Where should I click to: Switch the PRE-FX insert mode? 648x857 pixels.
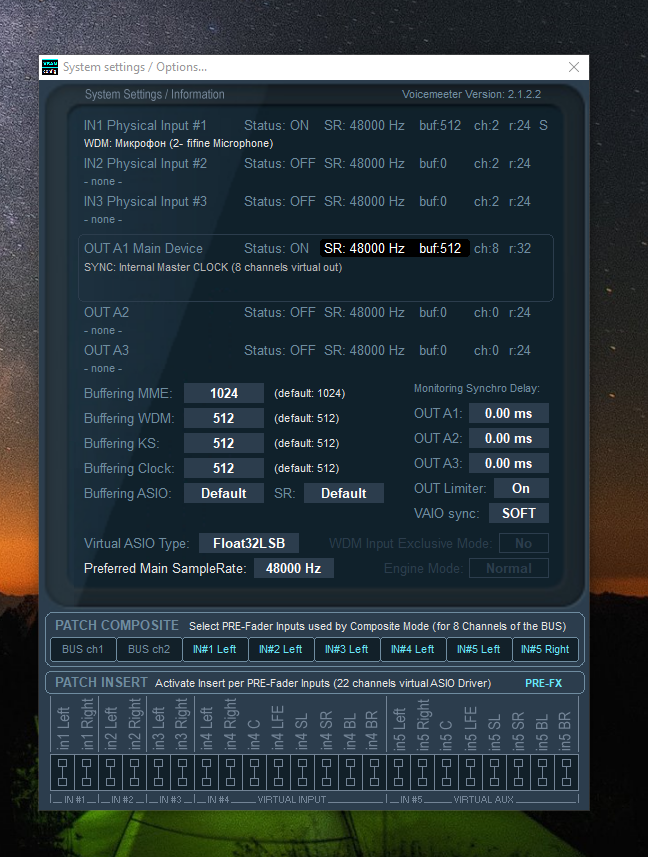pos(543,683)
